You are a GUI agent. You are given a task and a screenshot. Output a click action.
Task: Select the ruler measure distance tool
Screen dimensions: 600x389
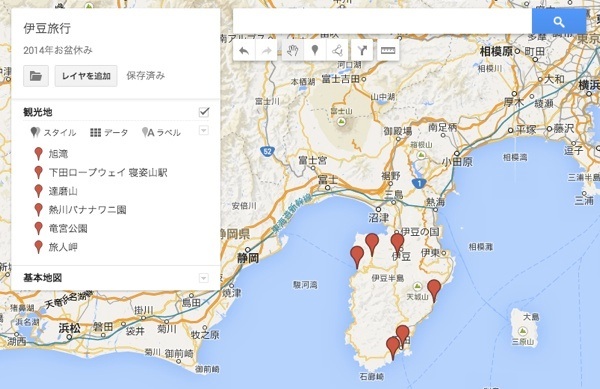[x=388, y=50]
